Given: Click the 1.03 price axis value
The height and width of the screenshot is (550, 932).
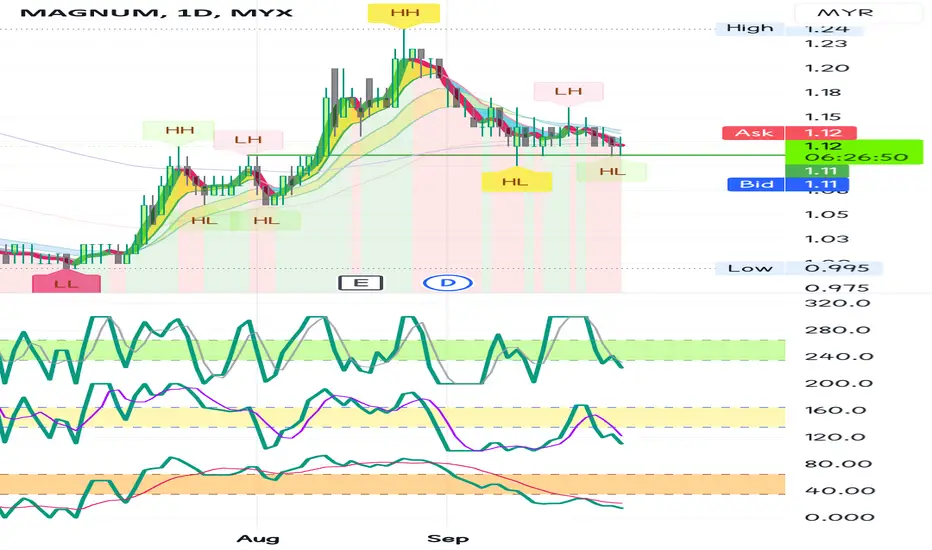Looking at the screenshot, I should [x=826, y=239].
